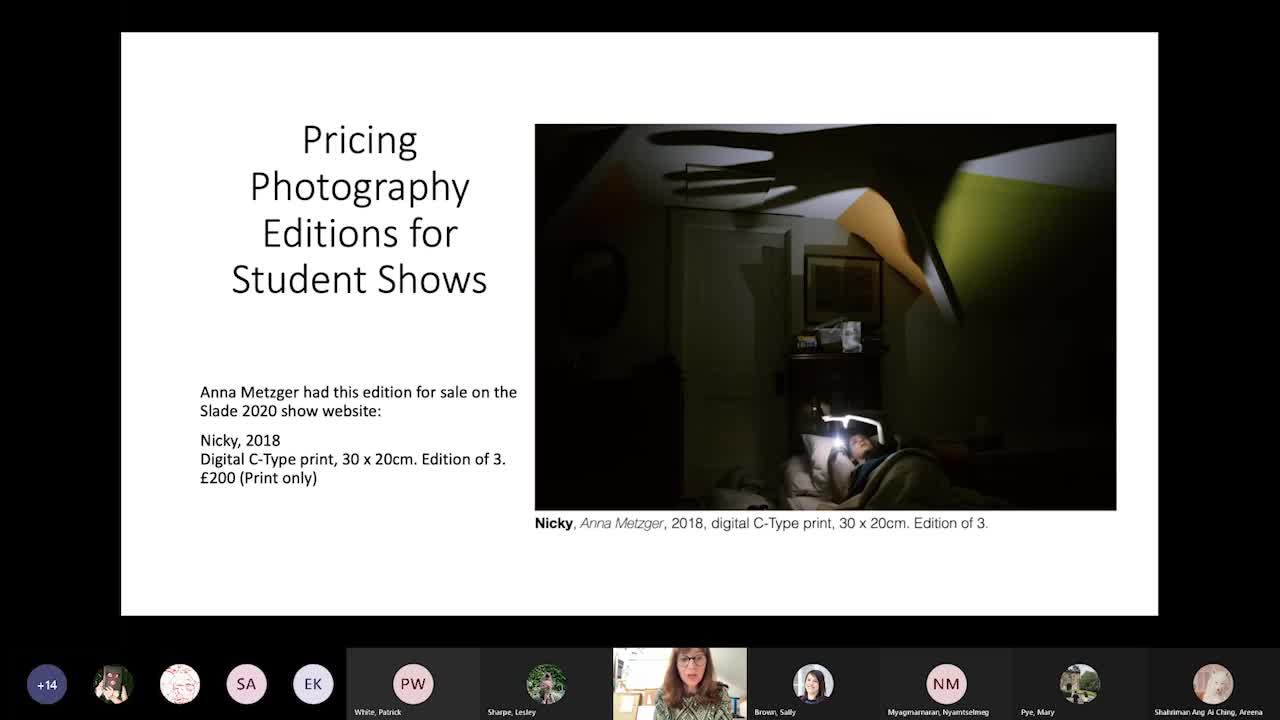Click 'Anna Metzger' italic name in caption
Screen dimensions: 1280x720
pyautogui.click(x=622, y=523)
